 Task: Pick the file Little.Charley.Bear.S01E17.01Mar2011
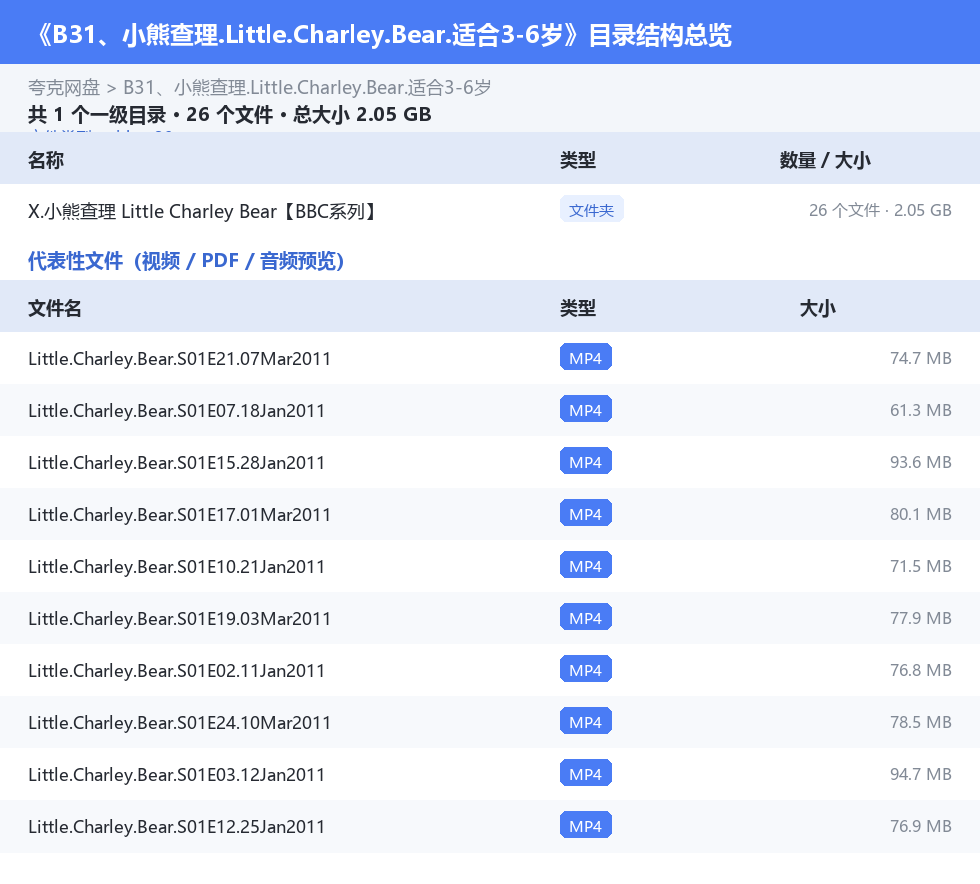pos(179,514)
